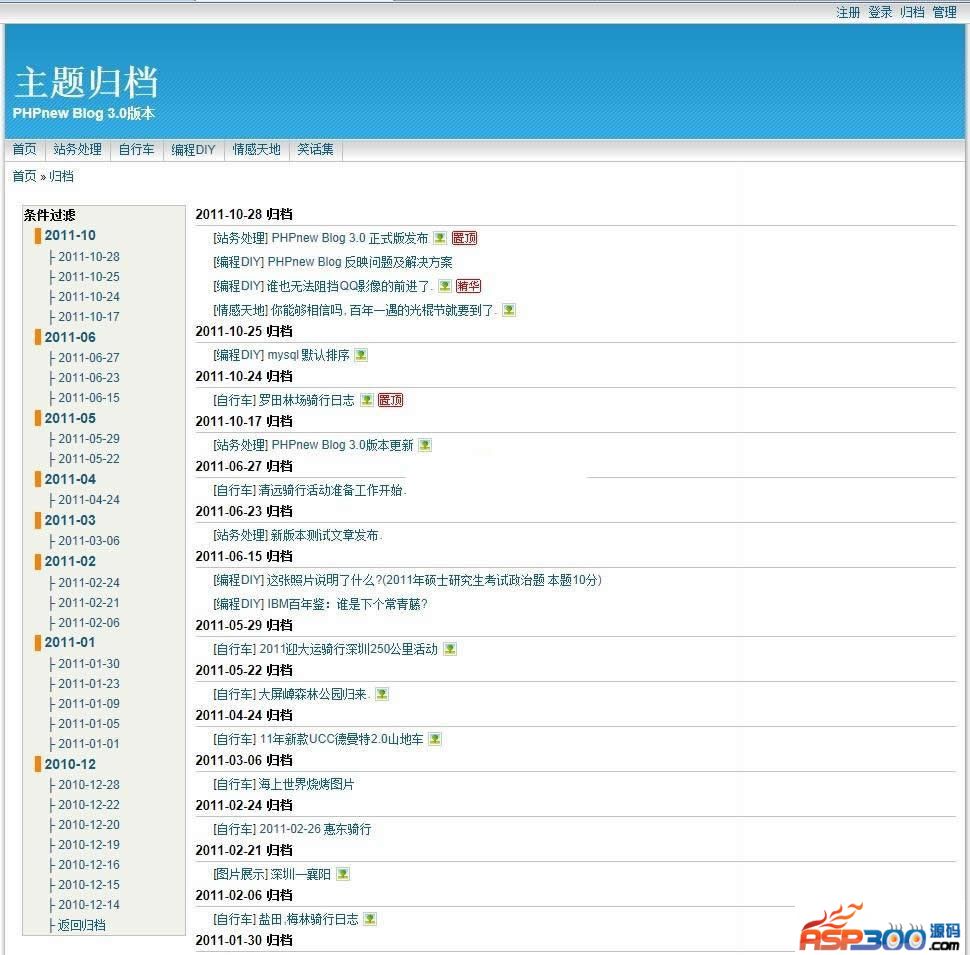Open post PHPnew Blog 反映问题及解决方案
970x955 pixels.
(x=360, y=262)
